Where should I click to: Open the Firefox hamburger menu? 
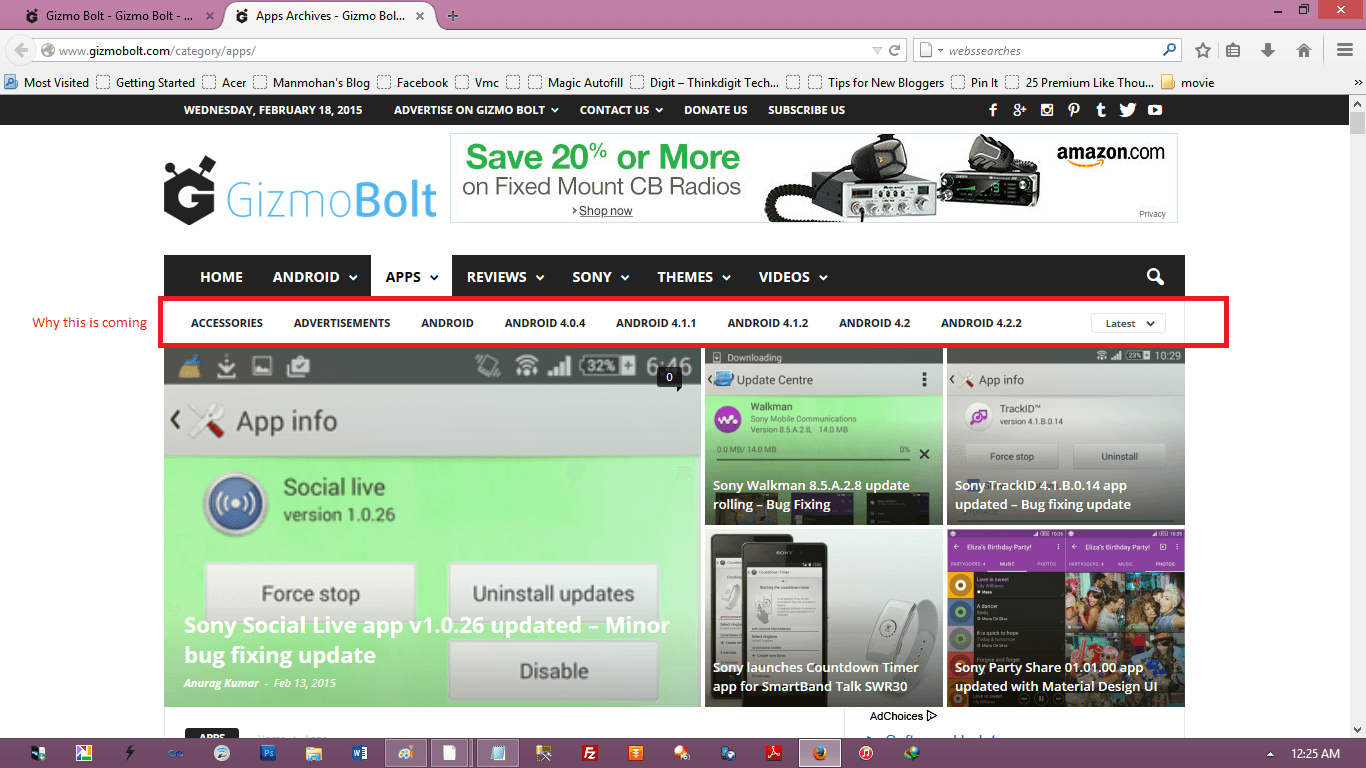coord(1346,50)
